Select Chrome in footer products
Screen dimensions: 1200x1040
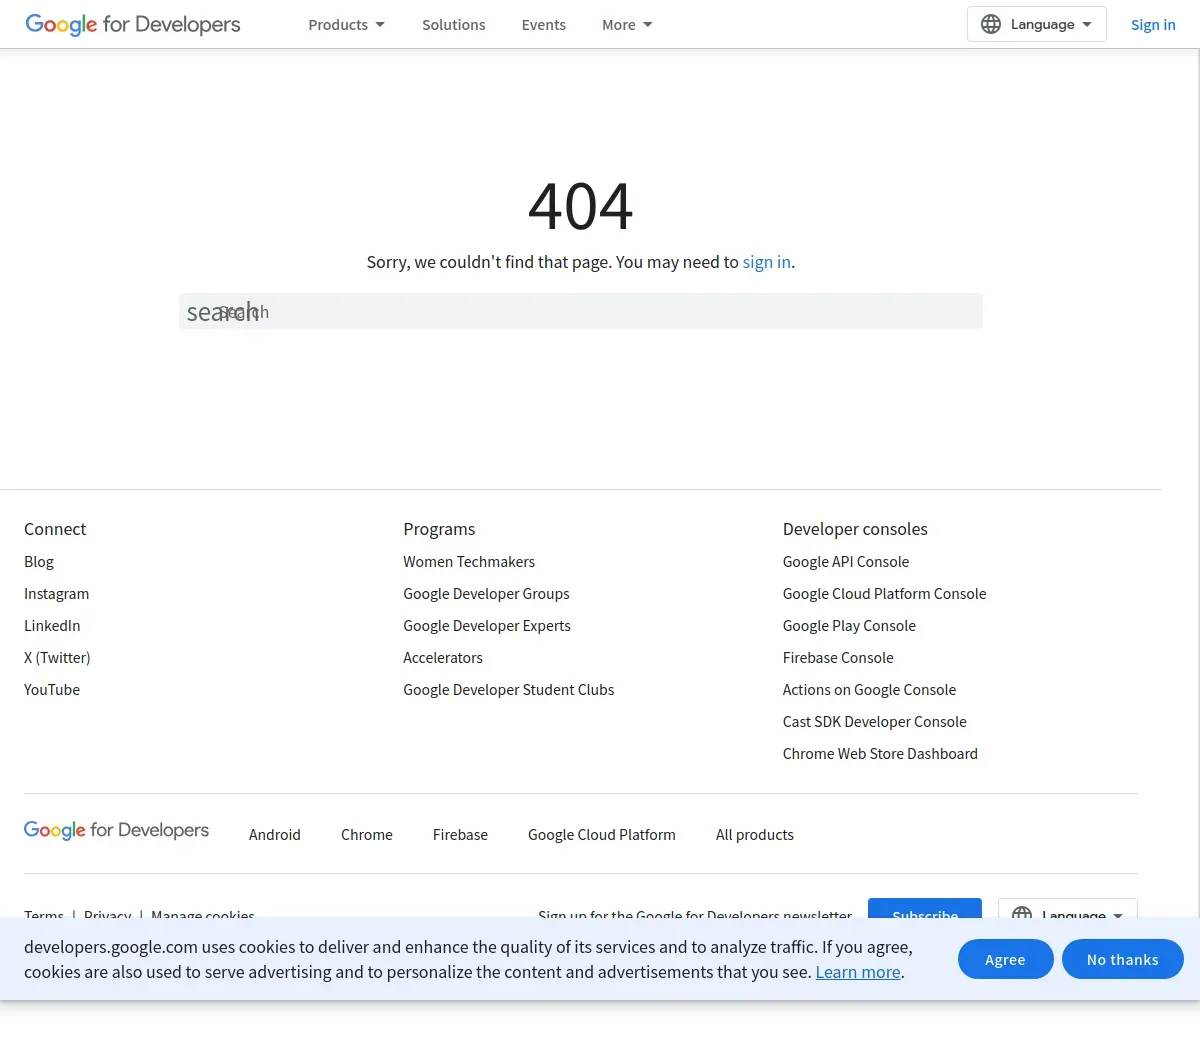367,835
